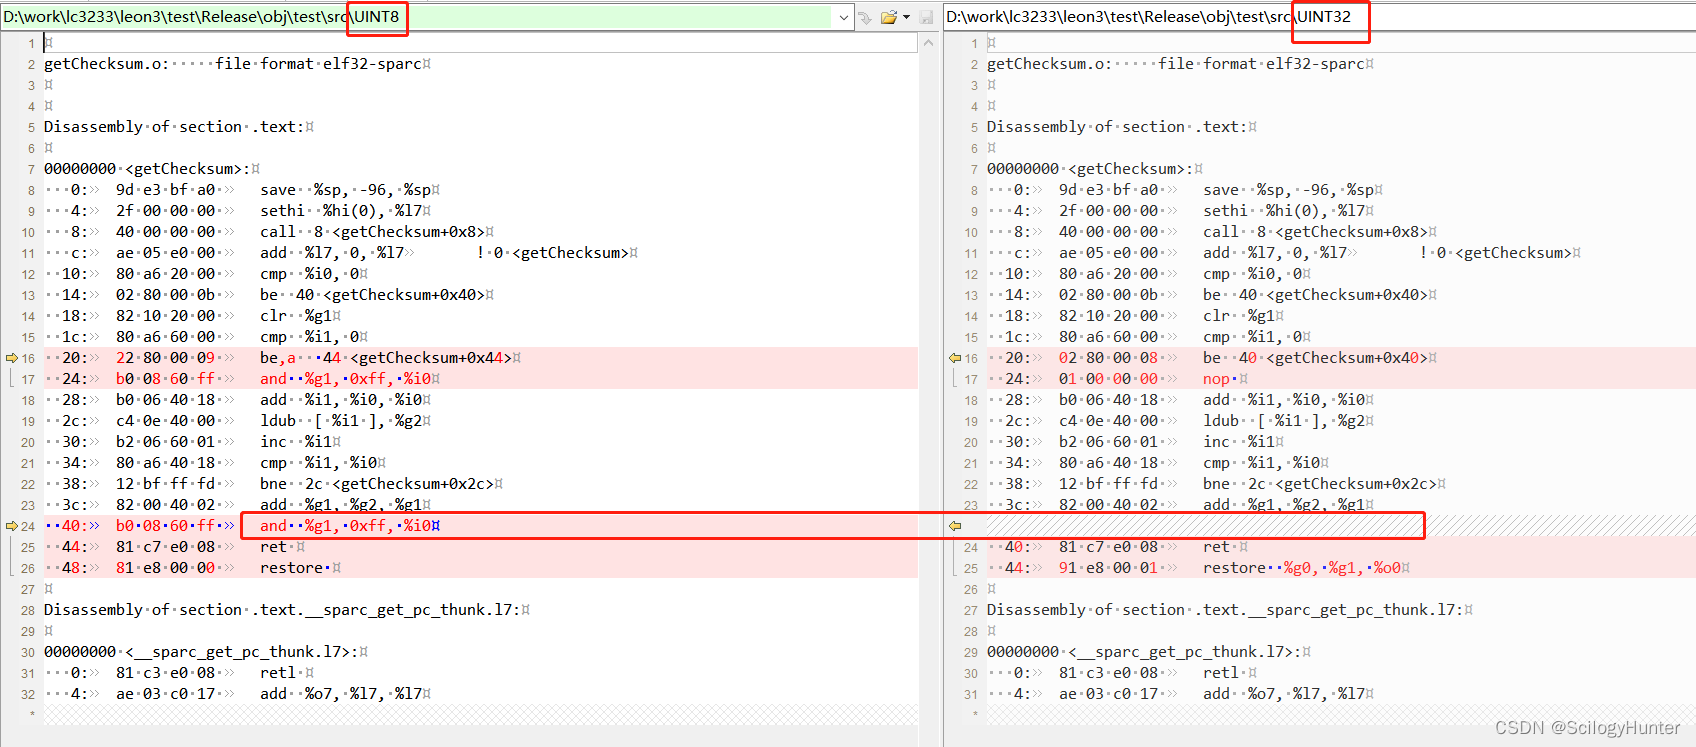Click left pane line number 16 gutter
This screenshot has height=747, width=1696.
click(x=28, y=358)
